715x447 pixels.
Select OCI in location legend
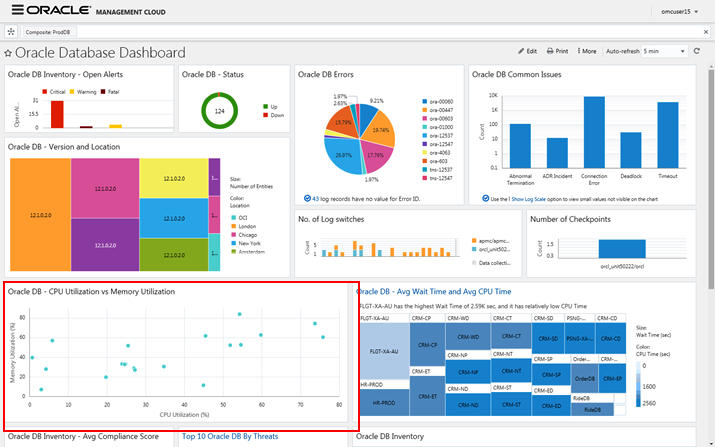coord(239,218)
